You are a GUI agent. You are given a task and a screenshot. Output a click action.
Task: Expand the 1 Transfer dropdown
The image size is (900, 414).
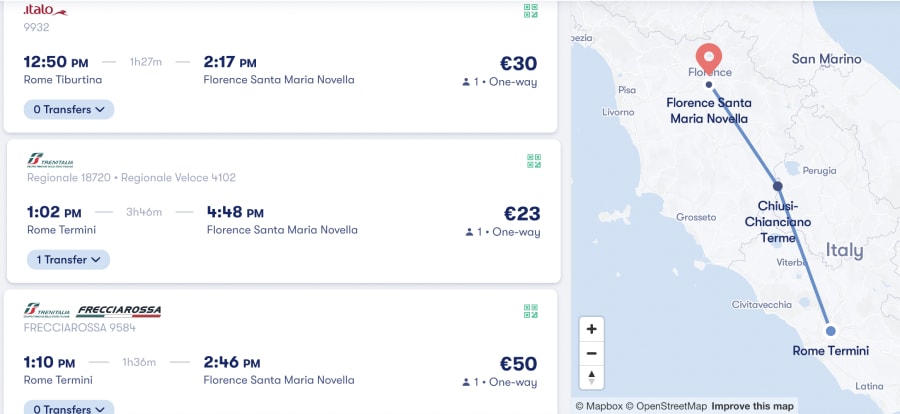point(68,260)
